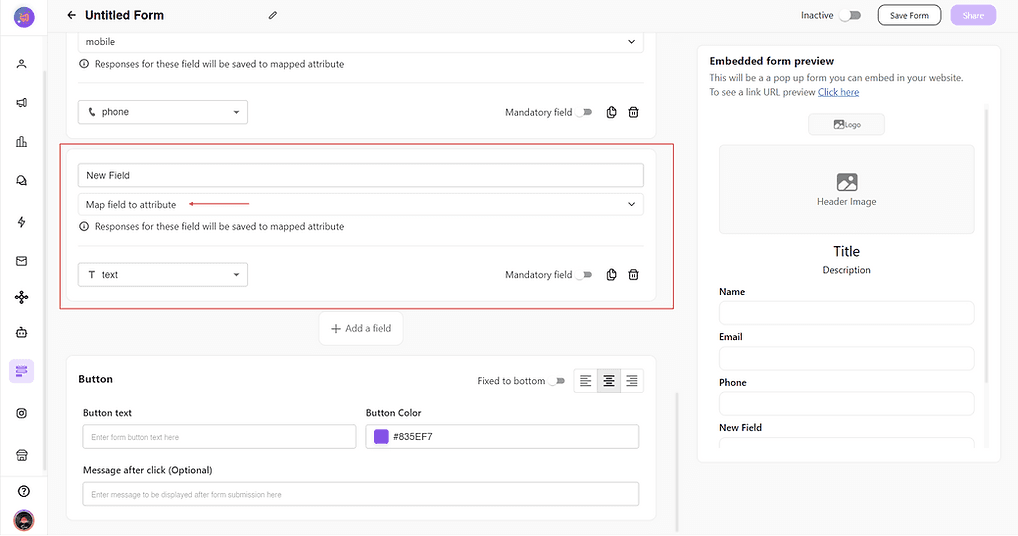Click the Message after click input
The height and width of the screenshot is (536, 1018).
(x=361, y=494)
